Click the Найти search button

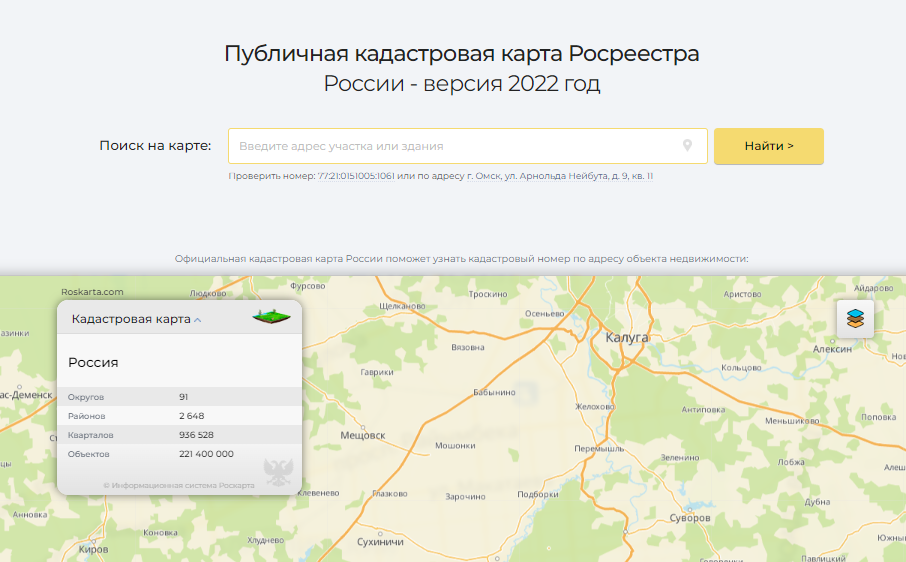[768, 146]
